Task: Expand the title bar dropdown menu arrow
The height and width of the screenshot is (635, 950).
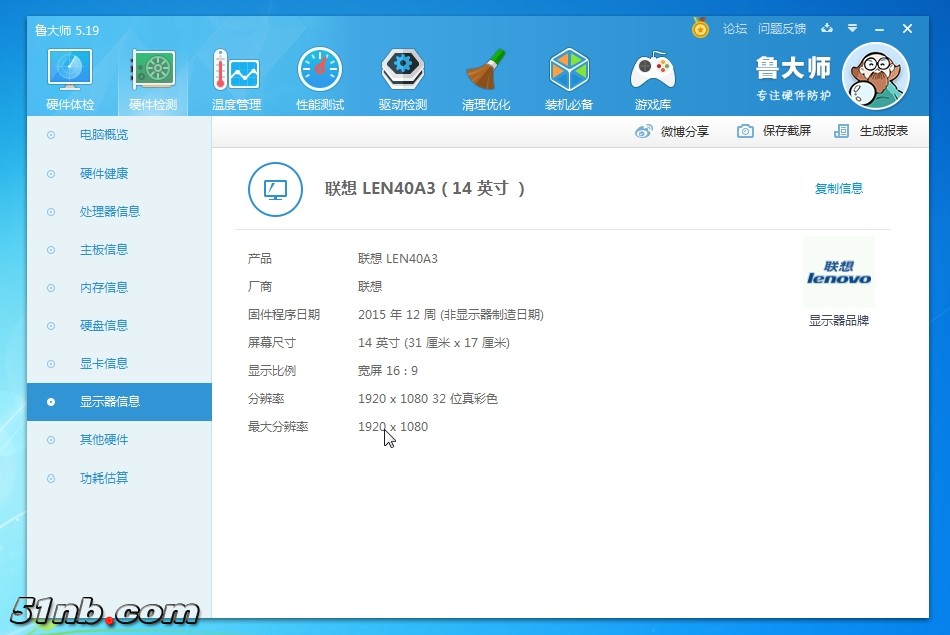Action: point(853,29)
